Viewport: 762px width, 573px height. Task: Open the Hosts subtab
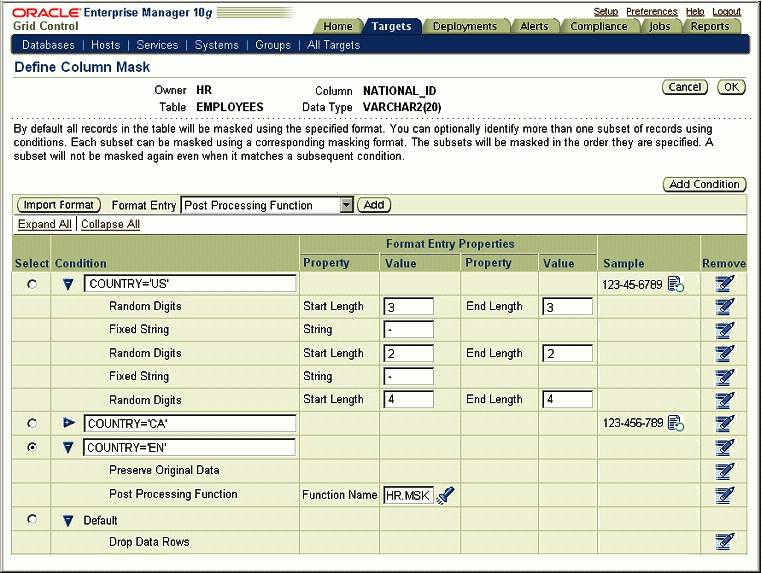pyautogui.click(x=105, y=45)
